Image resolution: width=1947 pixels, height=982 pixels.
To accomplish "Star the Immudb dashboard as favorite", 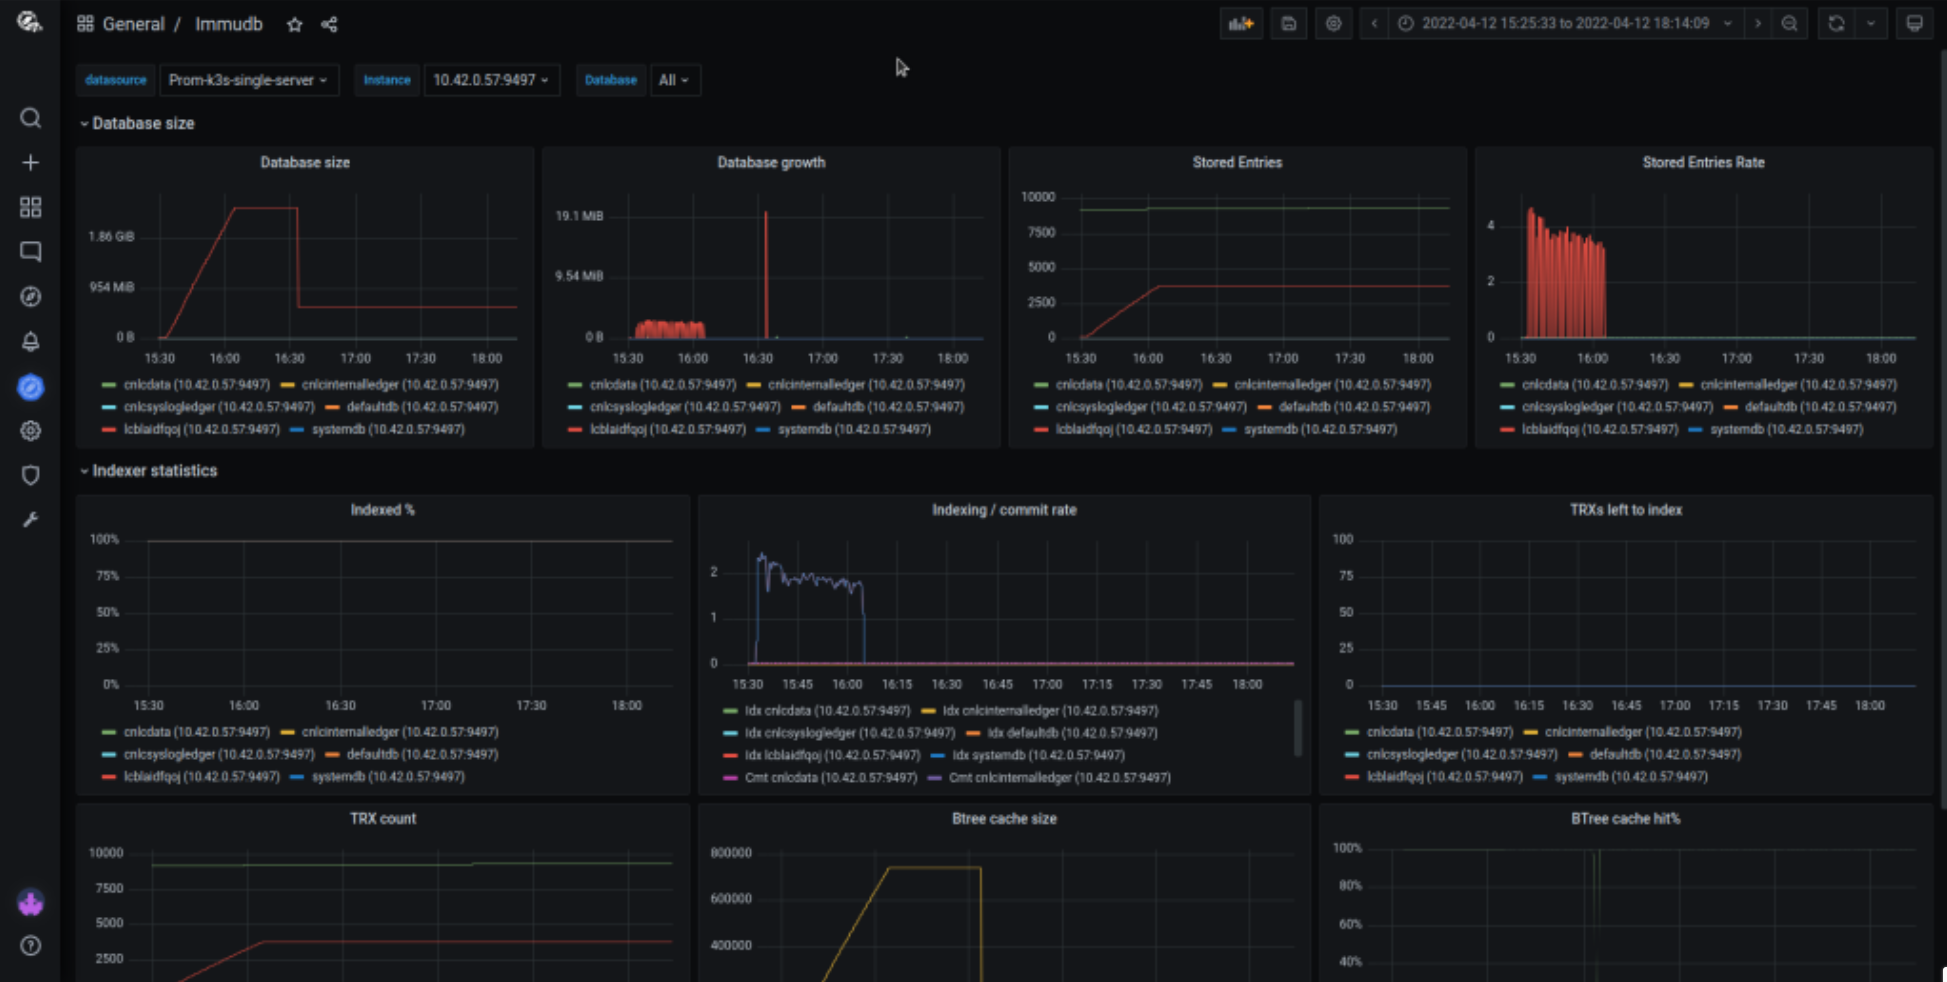I will point(294,24).
